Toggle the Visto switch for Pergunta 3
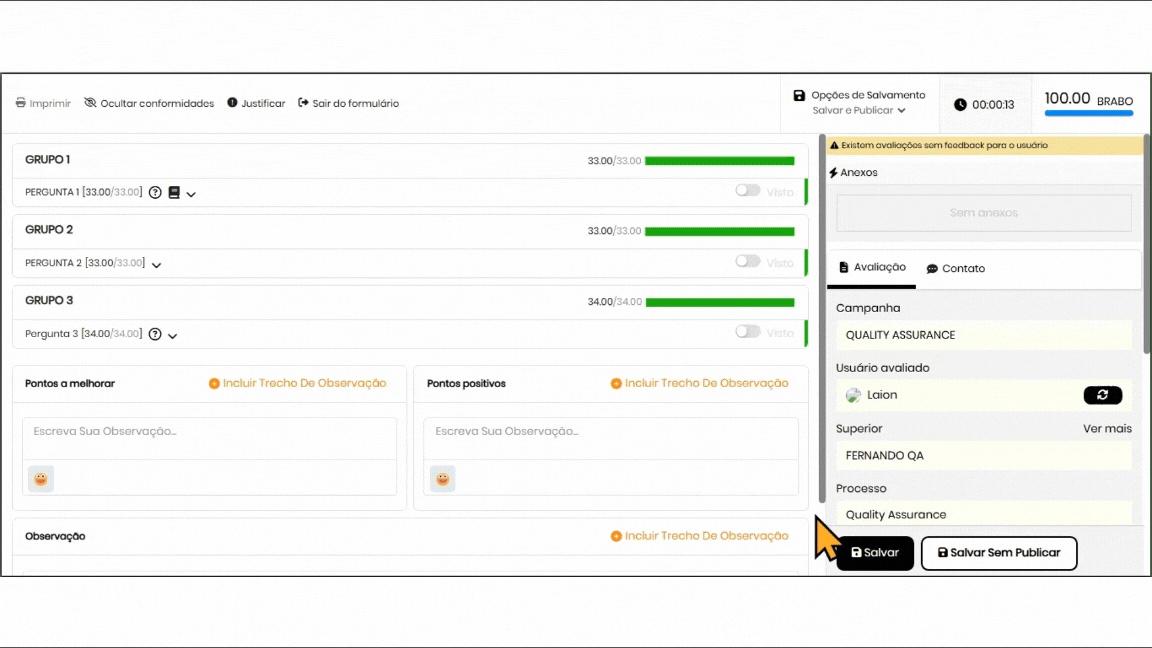Image resolution: width=1152 pixels, height=648 pixels. (x=748, y=331)
